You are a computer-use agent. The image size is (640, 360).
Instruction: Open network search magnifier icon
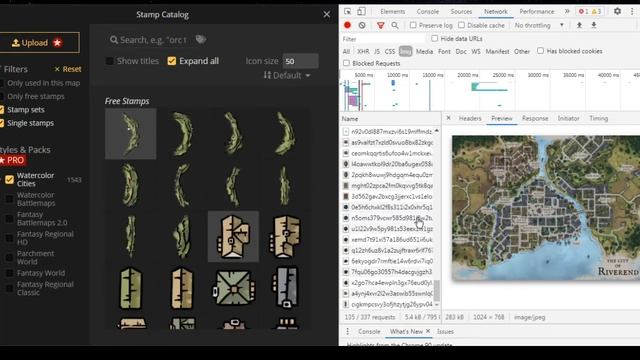coord(395,25)
